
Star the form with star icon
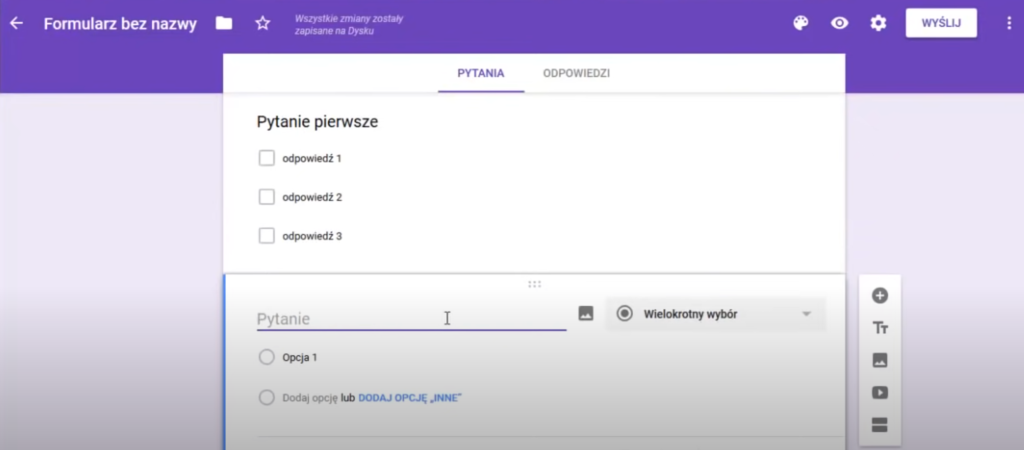pyautogui.click(x=263, y=24)
